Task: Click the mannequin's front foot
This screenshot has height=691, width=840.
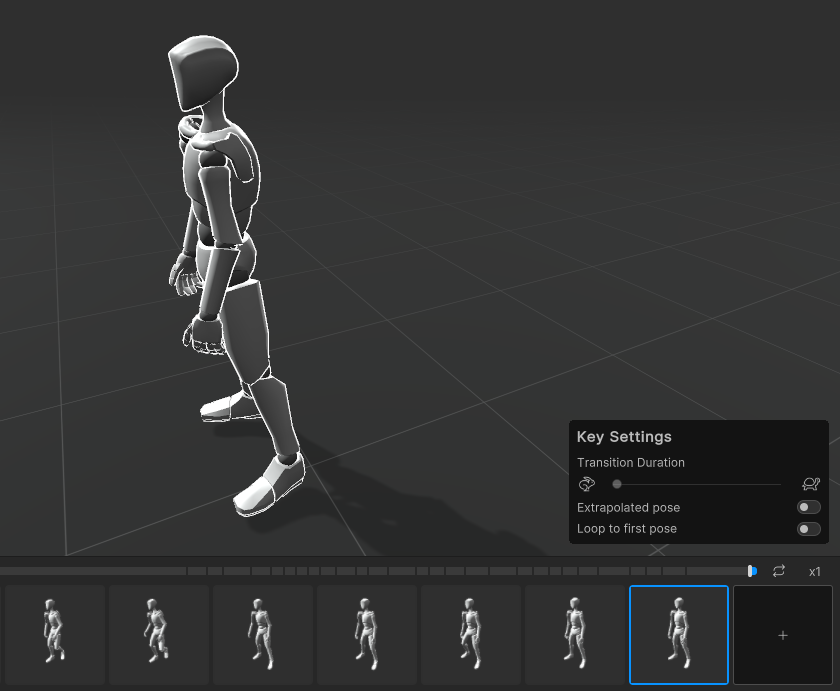Action: tap(269, 486)
